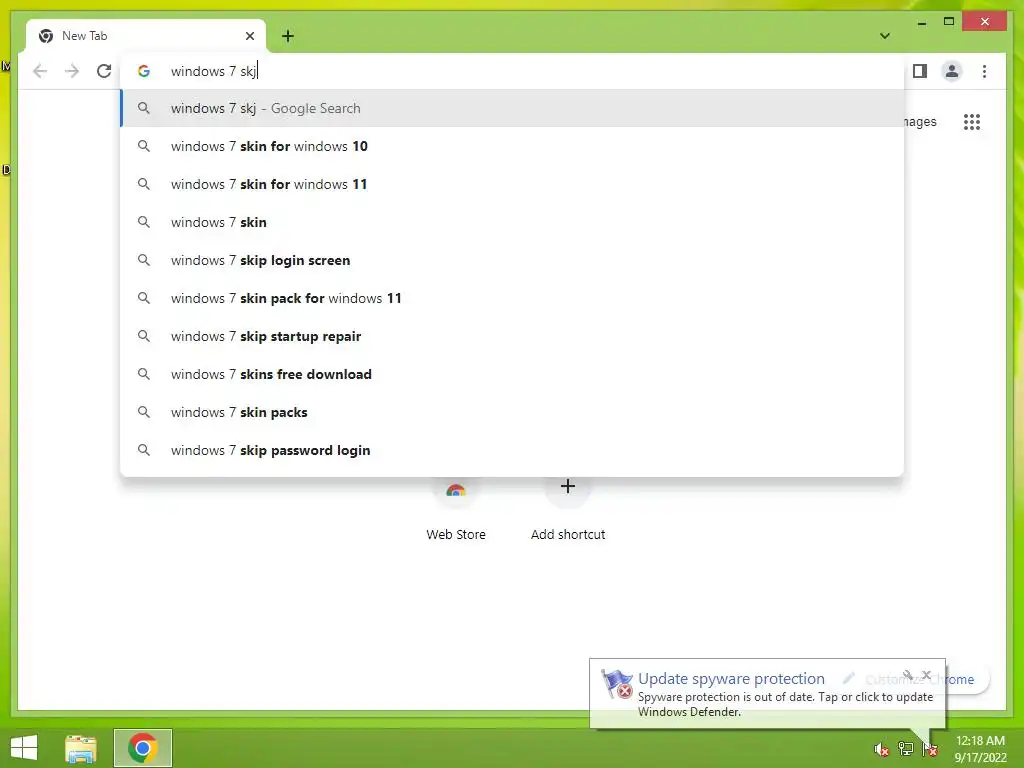The height and width of the screenshot is (768, 1024).
Task: Click the Images link on Google page
Action: [x=920, y=121]
